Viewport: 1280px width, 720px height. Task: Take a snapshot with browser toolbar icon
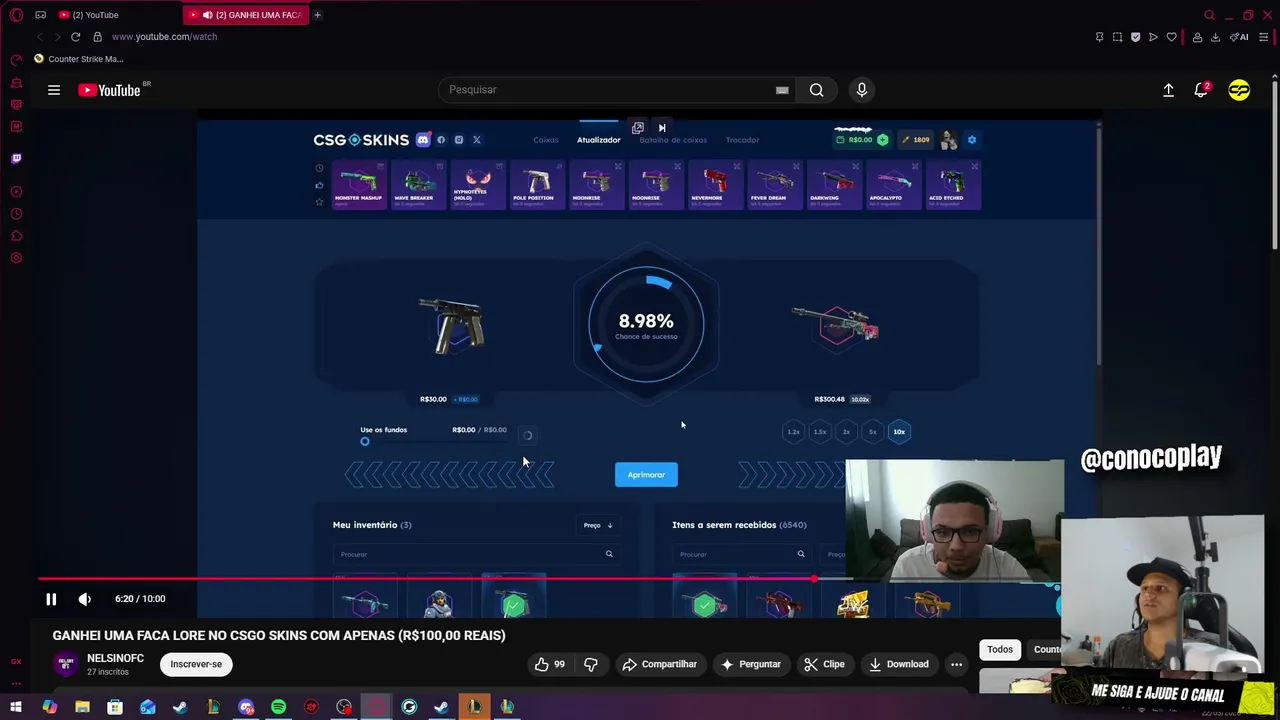(x=1117, y=37)
